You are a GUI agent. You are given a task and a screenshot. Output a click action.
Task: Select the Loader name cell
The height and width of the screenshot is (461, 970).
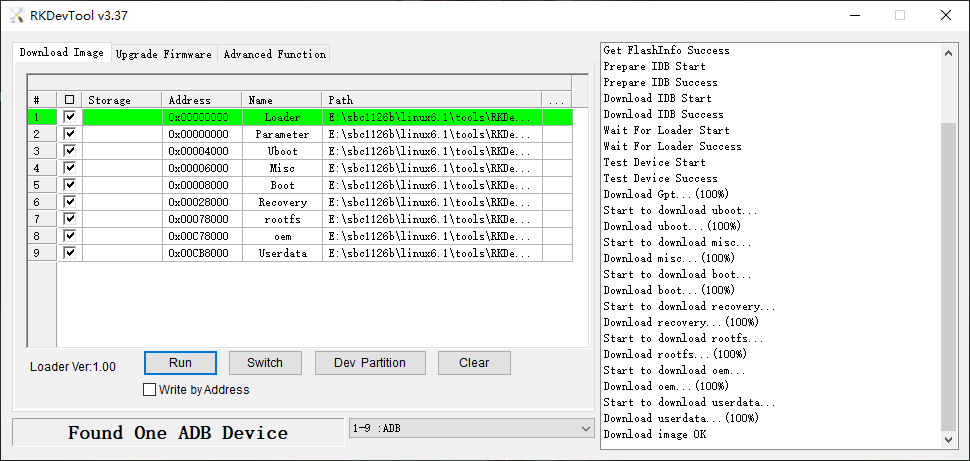tap(282, 117)
